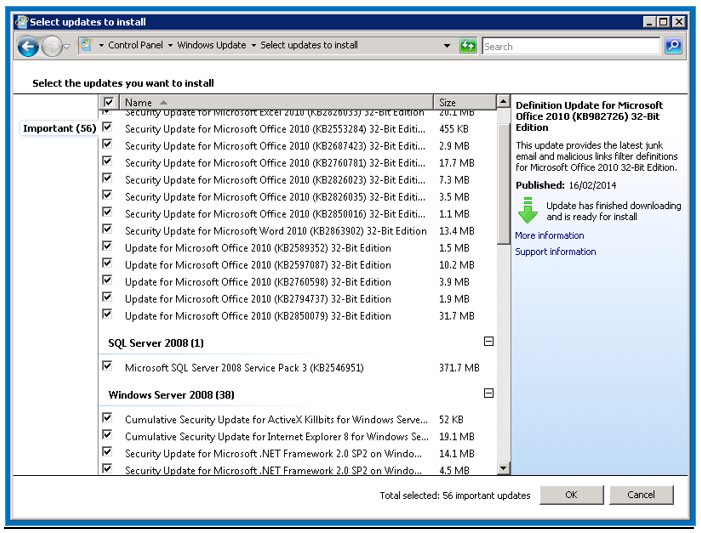Image resolution: width=701 pixels, height=533 pixels.
Task: Uncheck Cumulative Security Update for ActiveX Killbits
Action: (107, 418)
